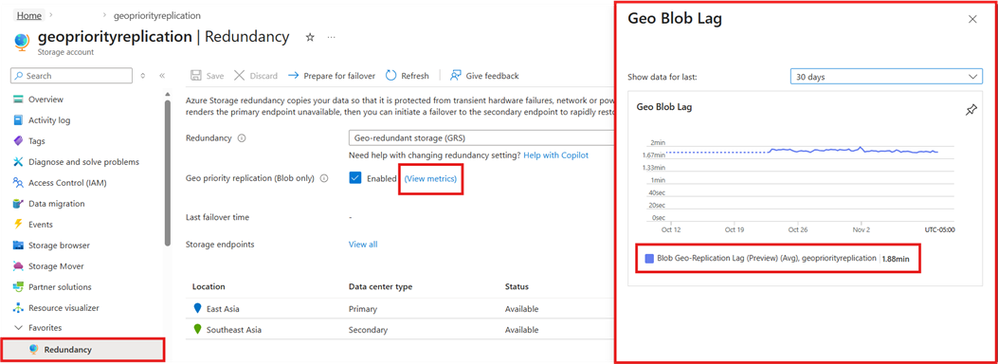Click the Data center type column header
The height and width of the screenshot is (364, 998).
pyautogui.click(x=381, y=287)
